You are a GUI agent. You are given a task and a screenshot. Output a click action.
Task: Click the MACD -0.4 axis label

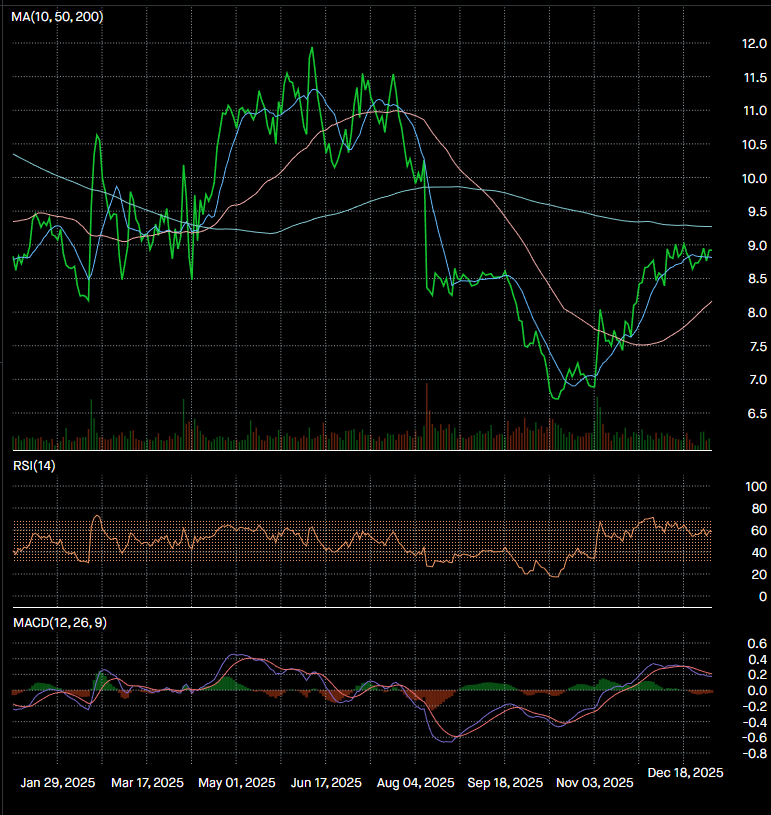(755, 722)
